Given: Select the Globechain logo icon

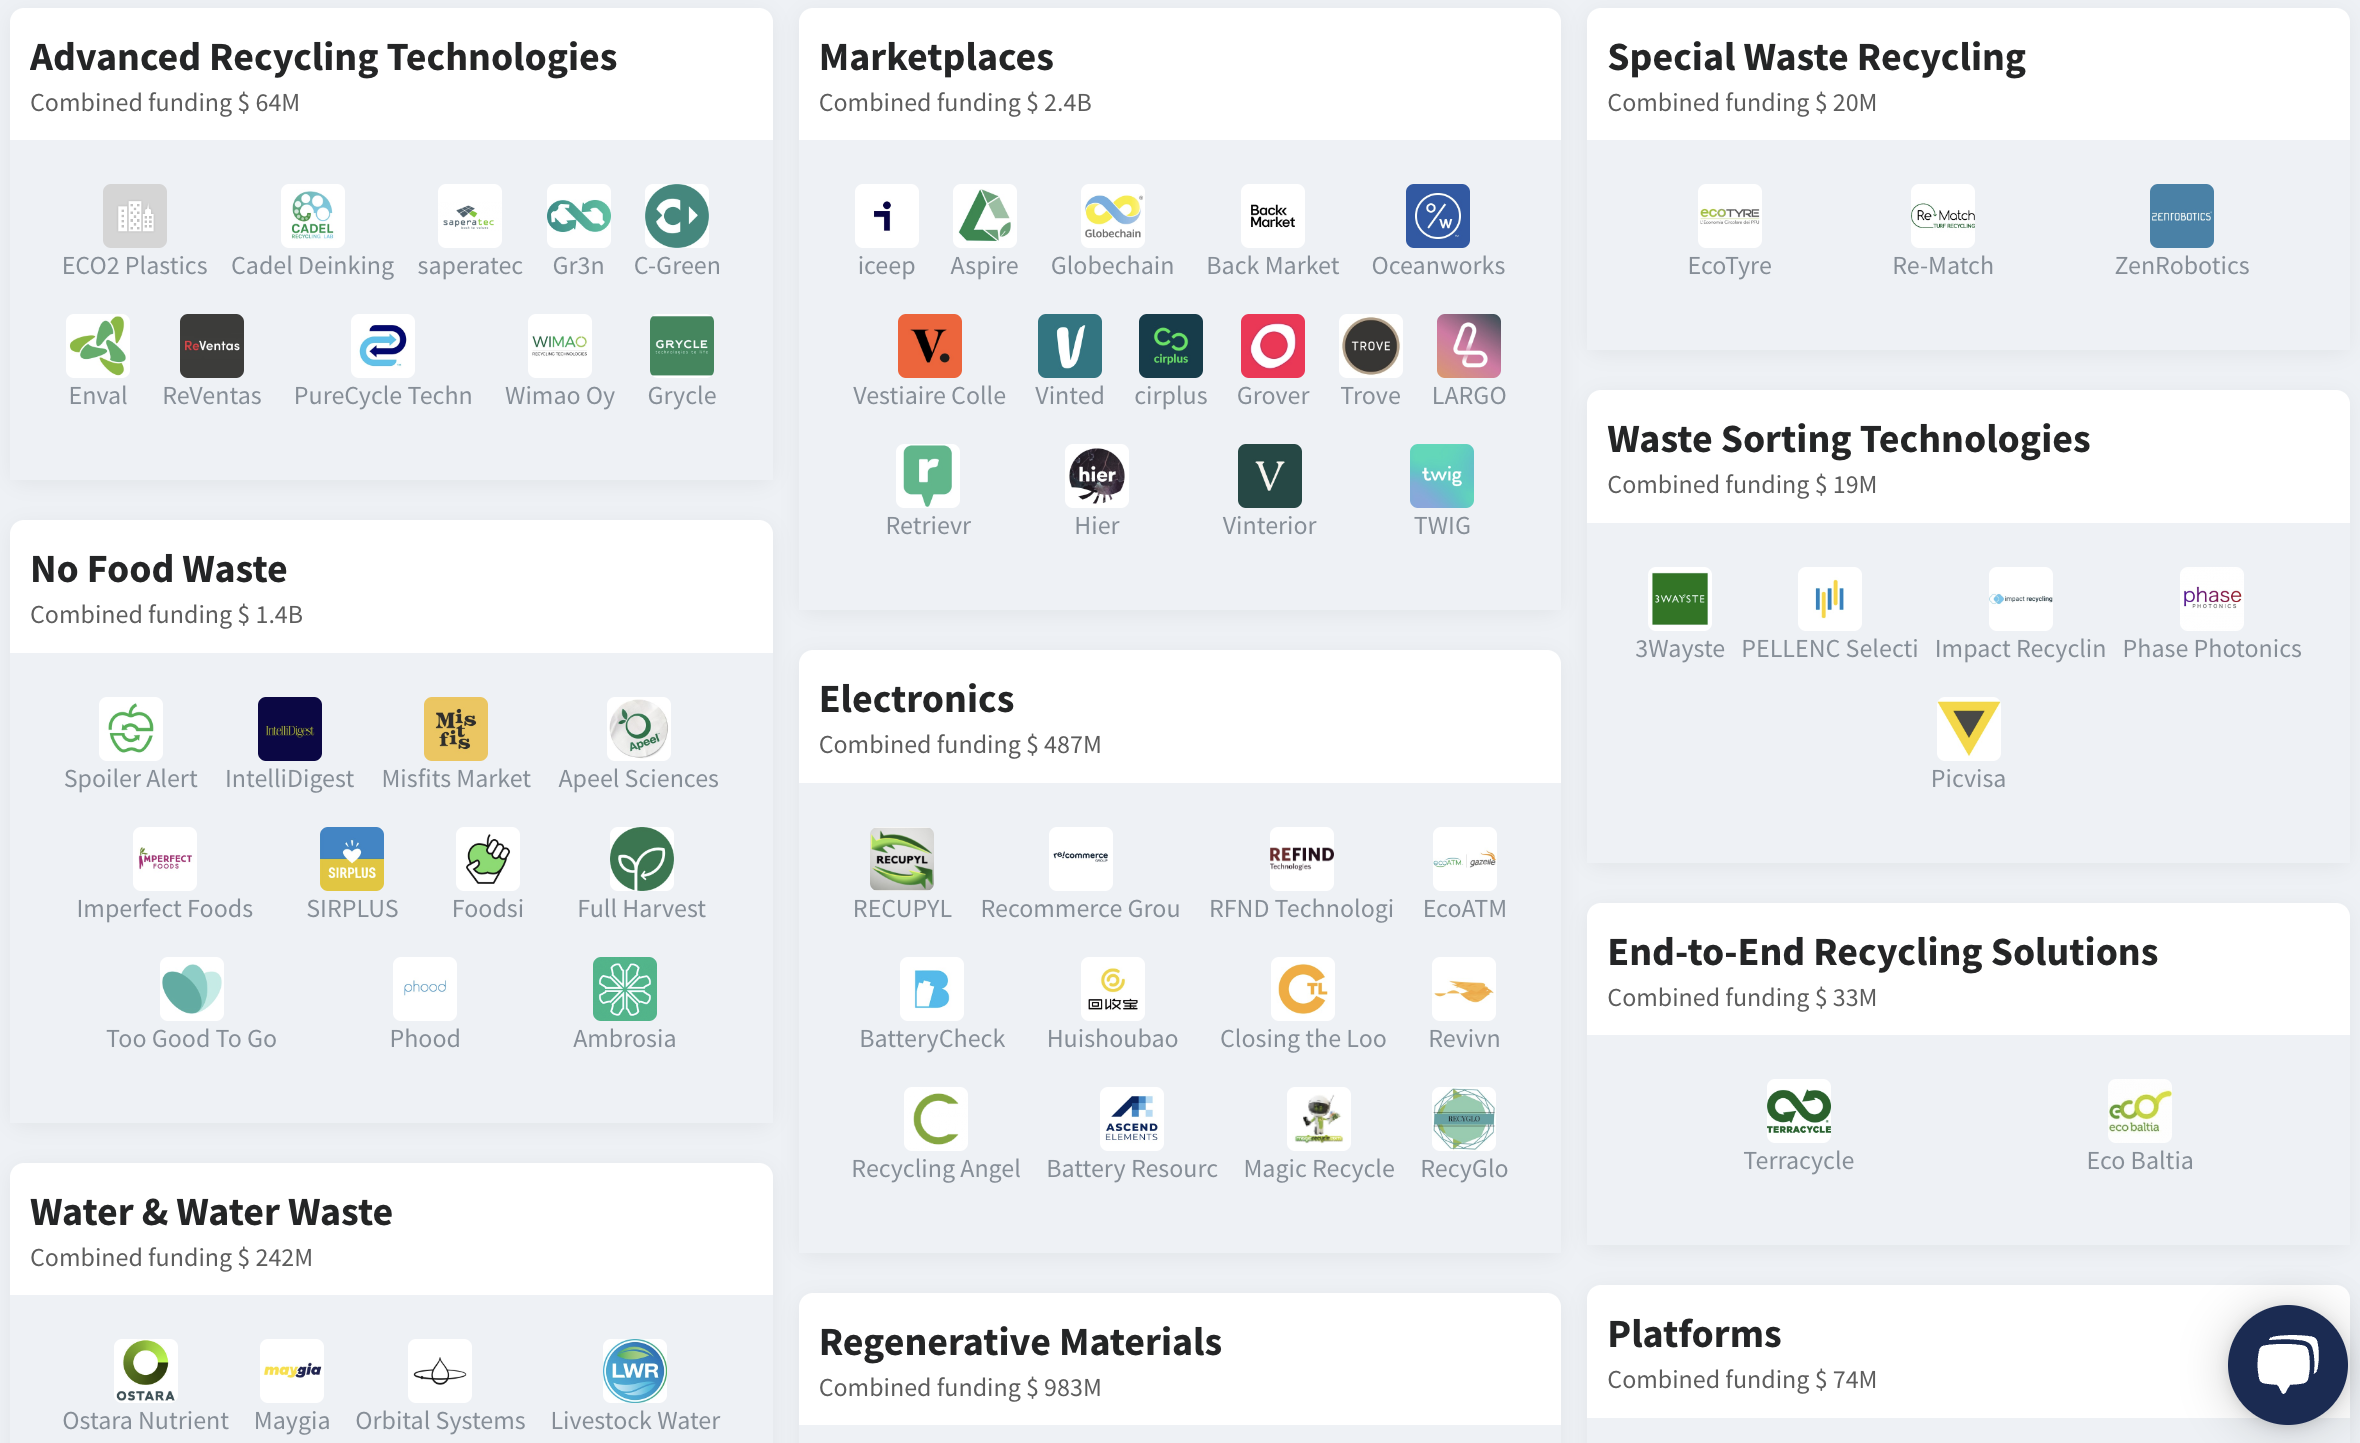Looking at the screenshot, I should 1113,216.
